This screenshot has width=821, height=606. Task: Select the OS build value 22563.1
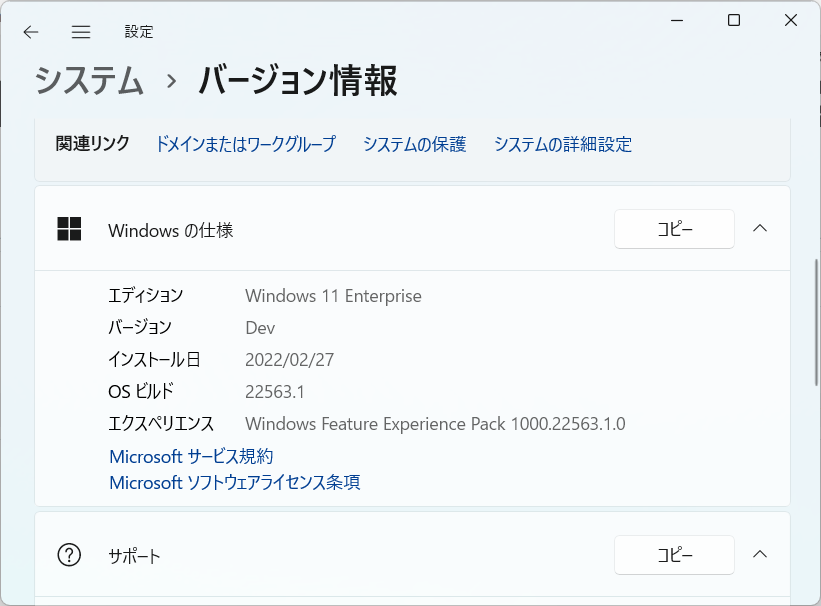[275, 392]
